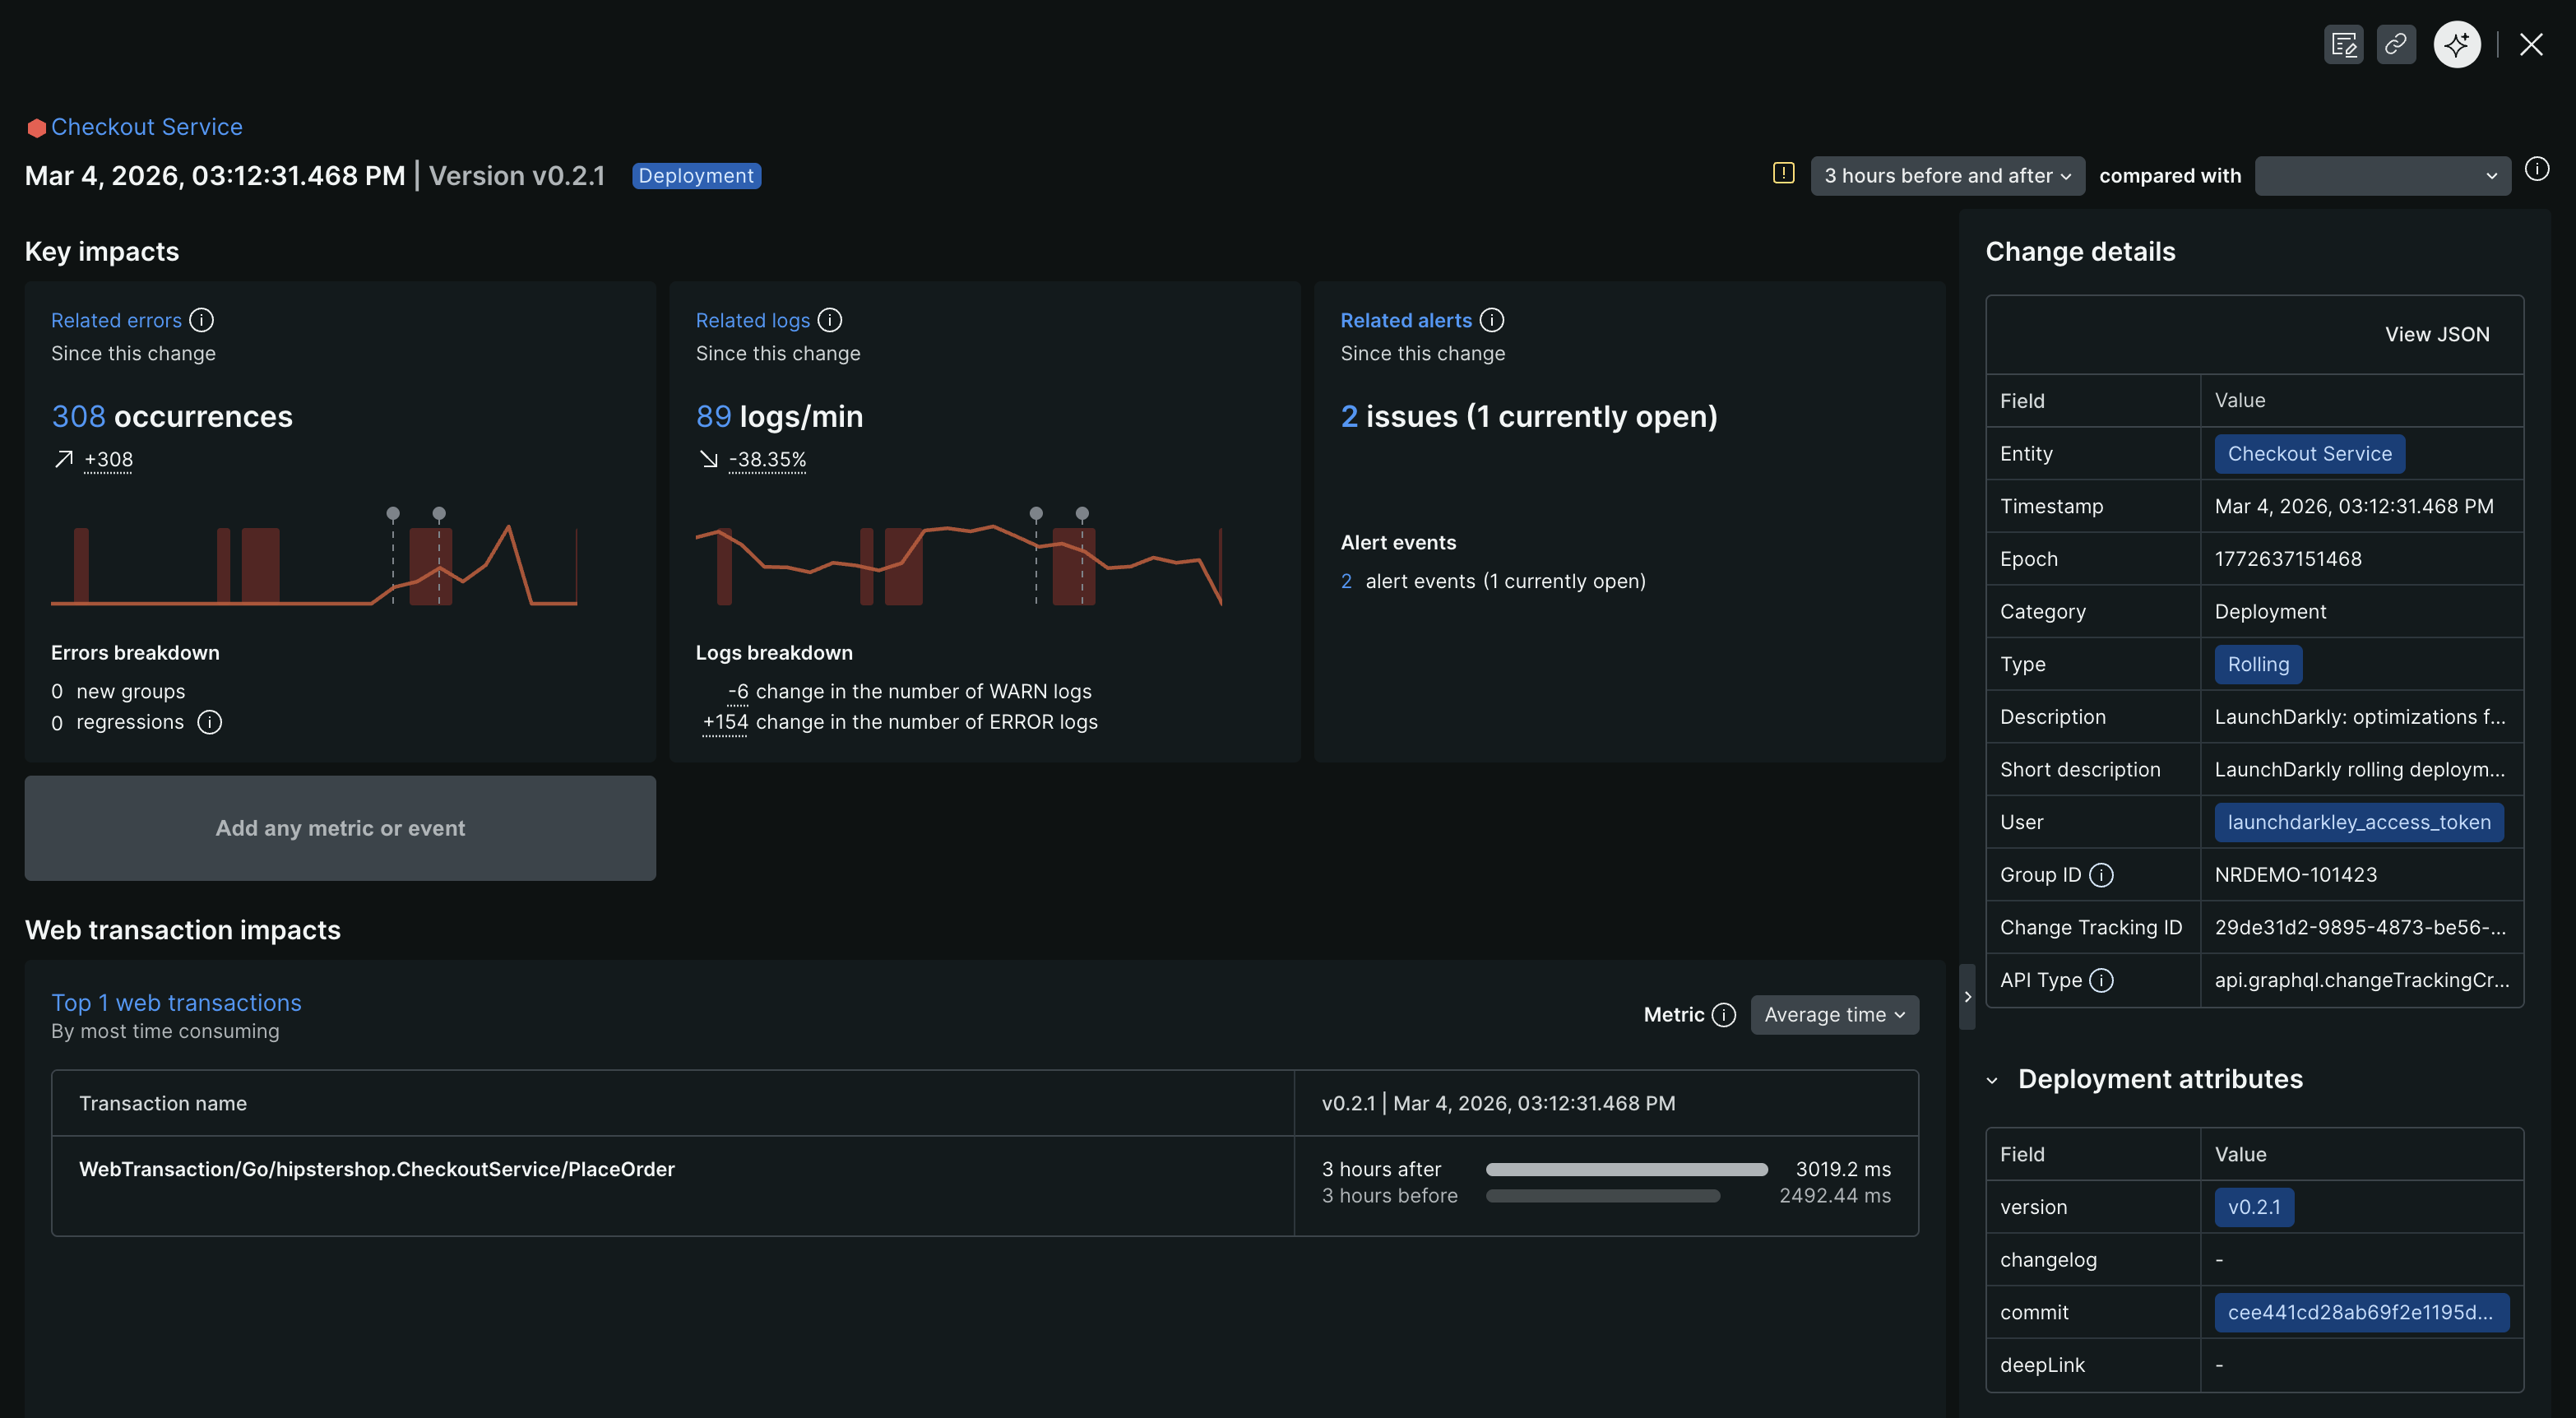Open the Average time metric dropdown
Image resolution: width=2576 pixels, height=1418 pixels.
1833,1015
